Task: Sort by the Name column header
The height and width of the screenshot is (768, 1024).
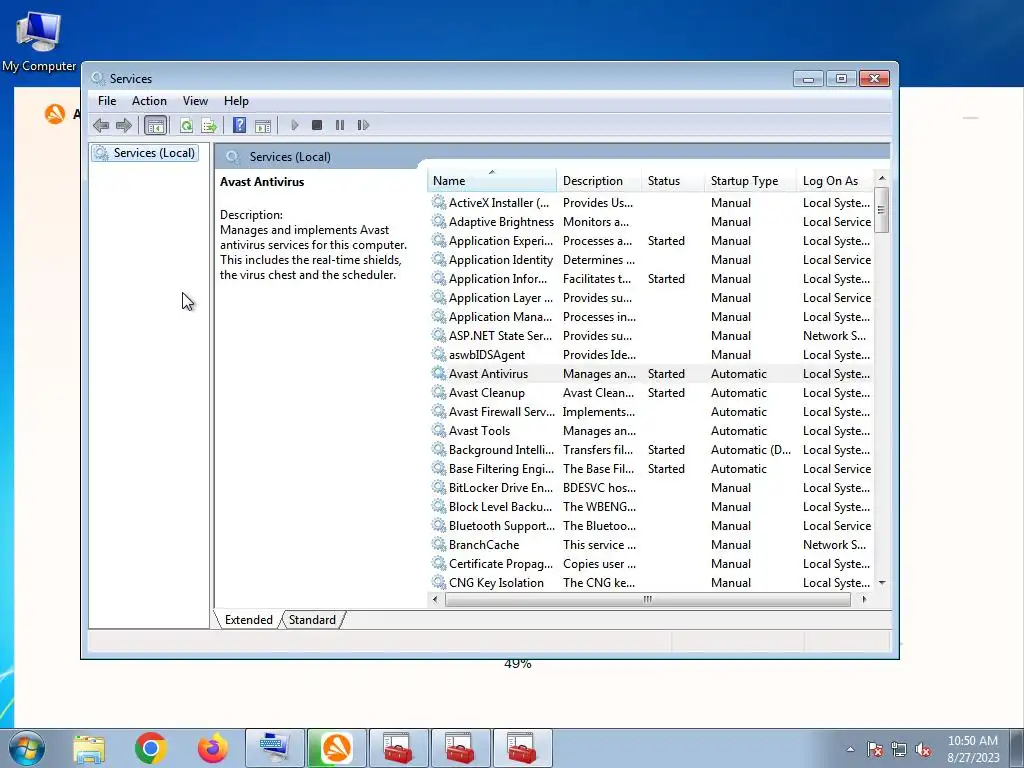Action: point(492,181)
